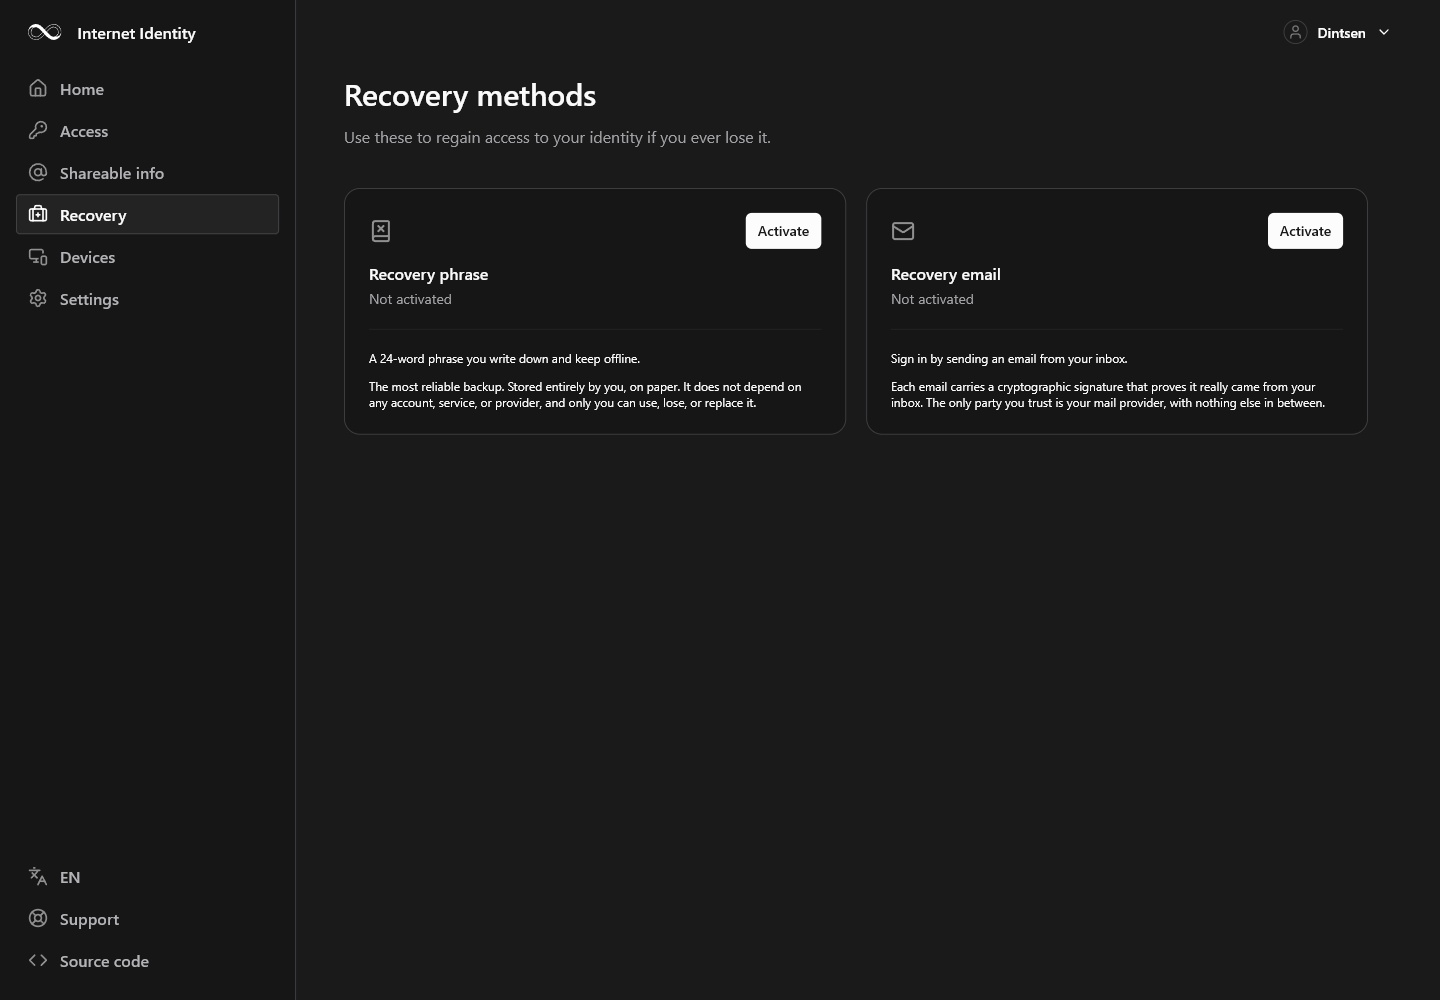
Task: Click the Recovery email envelope icon
Action: [x=903, y=231]
